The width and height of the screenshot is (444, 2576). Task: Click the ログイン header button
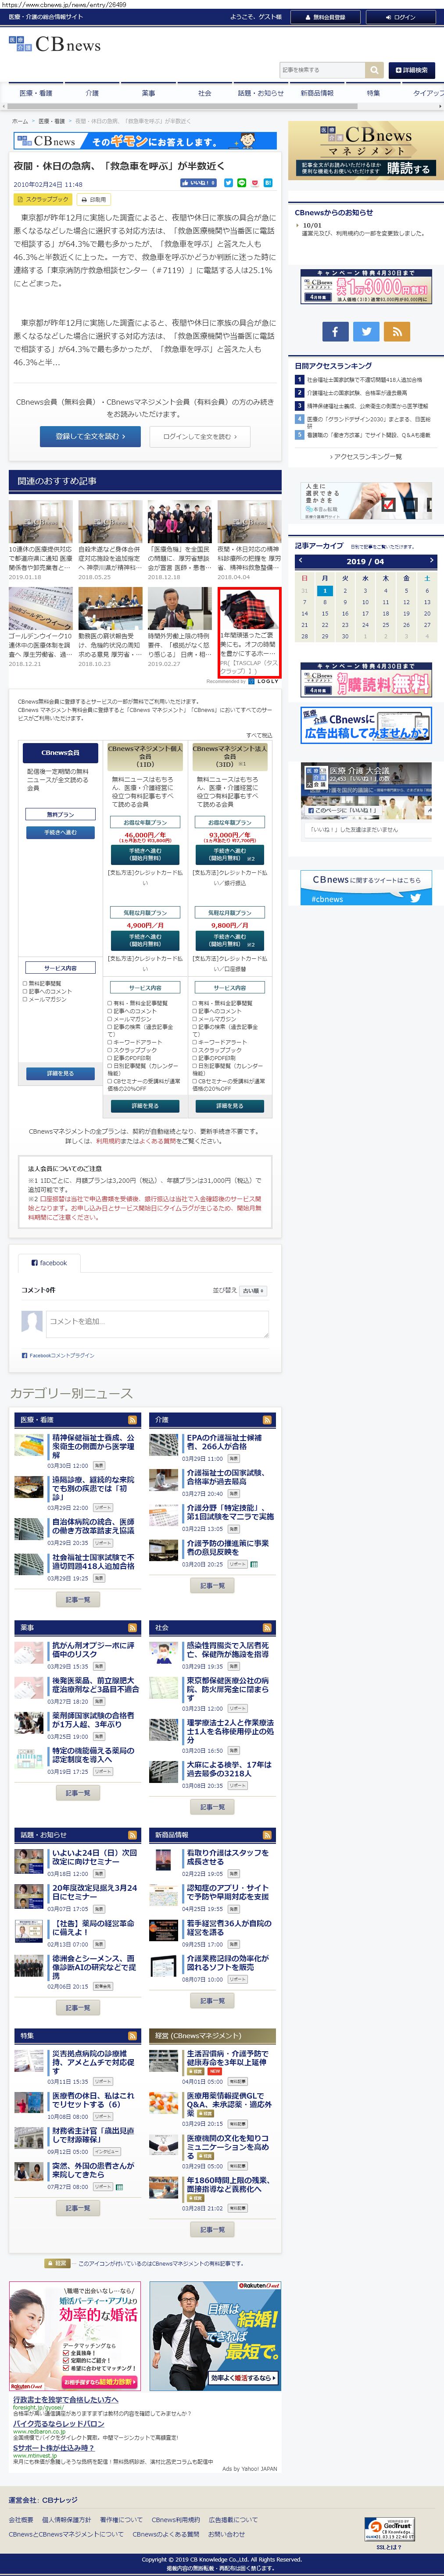click(x=400, y=17)
